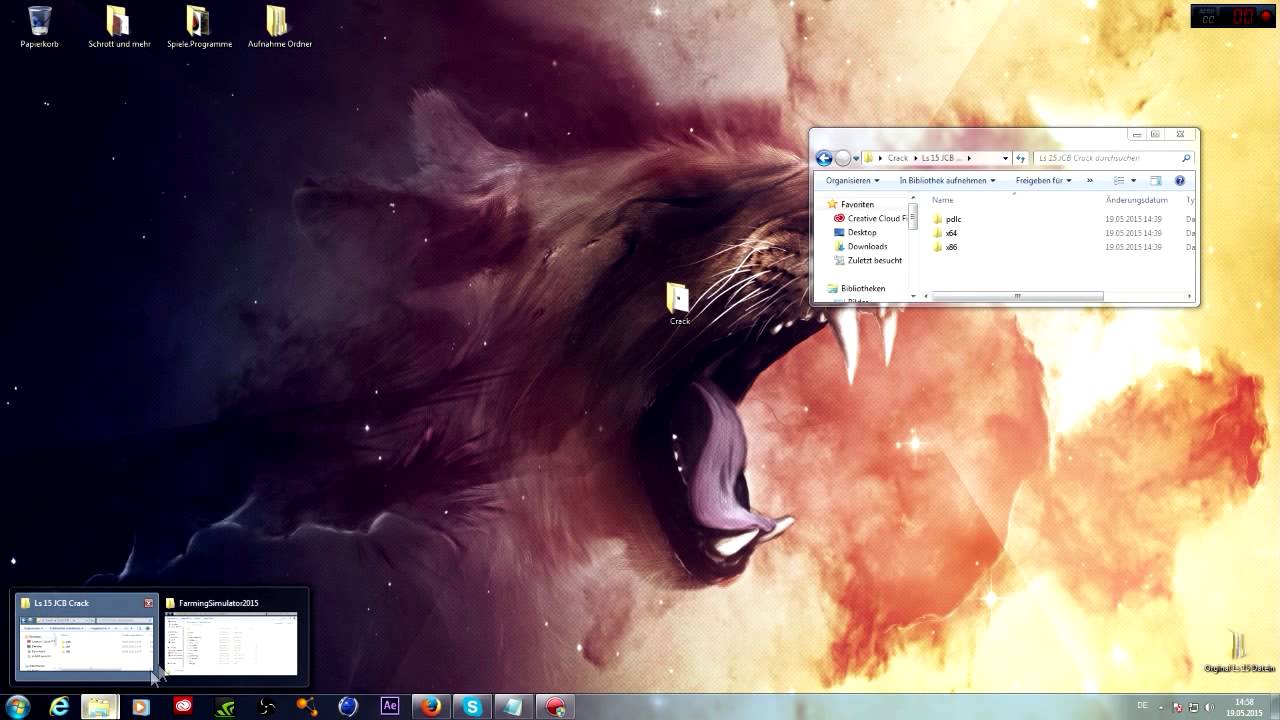1280x720 pixels.
Task: Click the horizontal scrollbar in the file list
Action: pyautogui.click(x=1017, y=296)
